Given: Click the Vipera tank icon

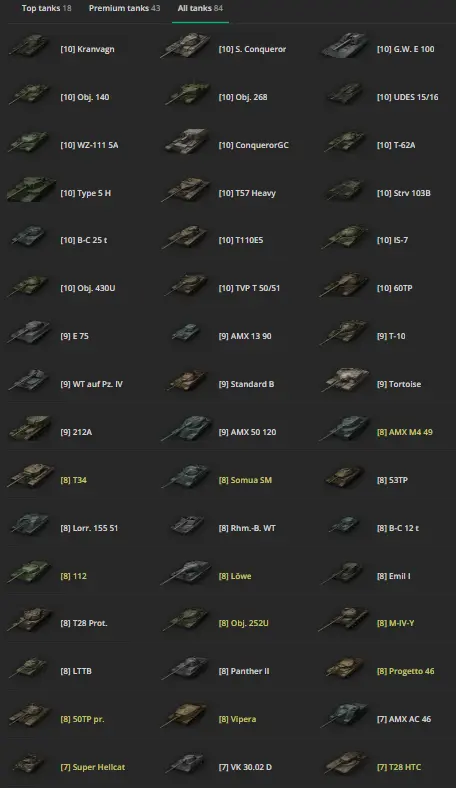Looking at the screenshot, I should pyautogui.click(x=186, y=716).
